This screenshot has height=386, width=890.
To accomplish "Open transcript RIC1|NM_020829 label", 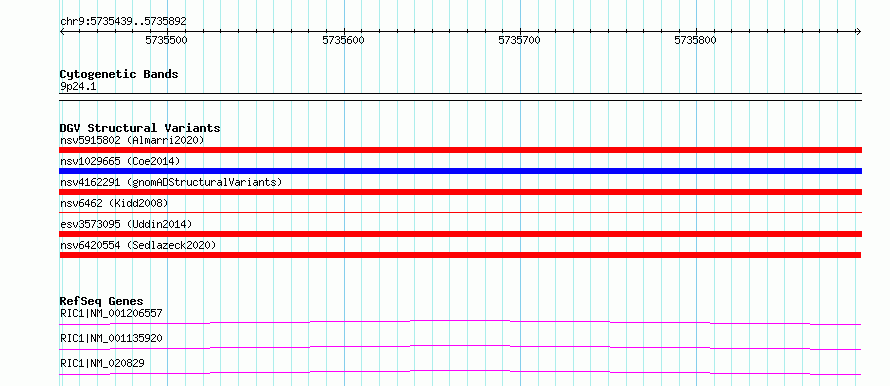I will click(x=102, y=363).
